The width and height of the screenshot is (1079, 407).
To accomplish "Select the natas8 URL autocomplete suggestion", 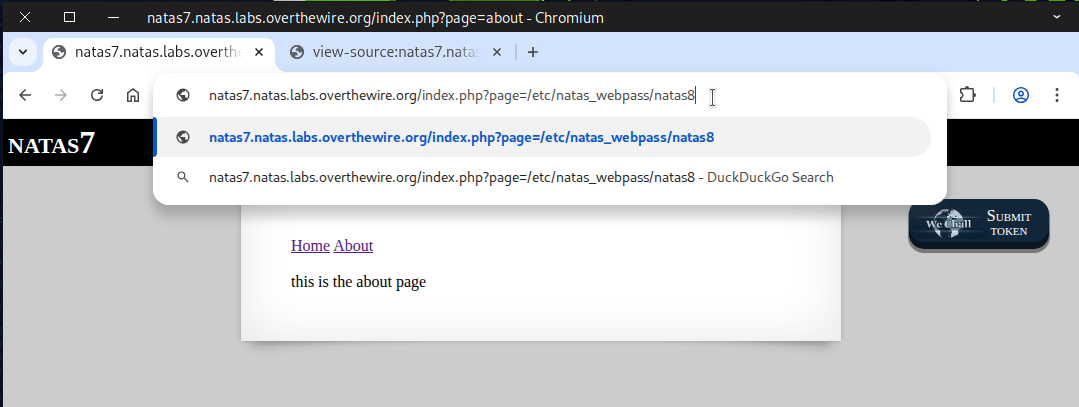I will pyautogui.click(x=461, y=137).
